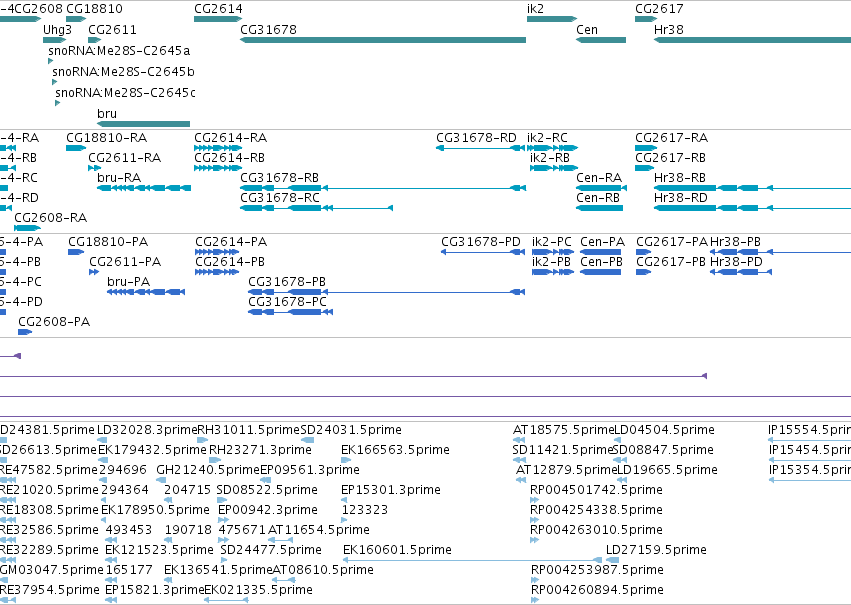
Task: Click EST LD04504.5prime
Action: (x=664, y=430)
